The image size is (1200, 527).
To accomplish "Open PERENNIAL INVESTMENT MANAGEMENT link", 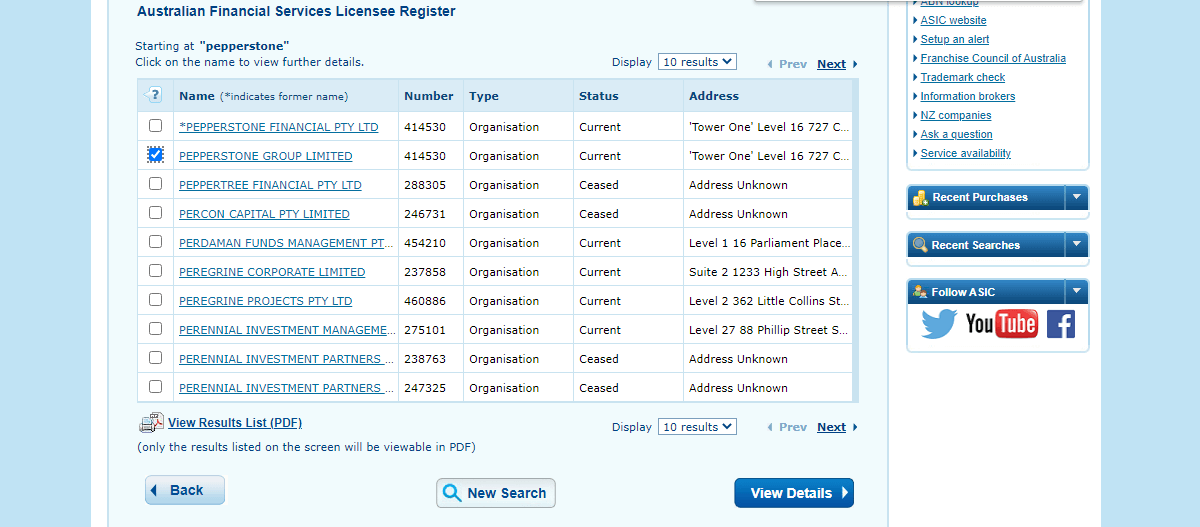I will pos(286,330).
